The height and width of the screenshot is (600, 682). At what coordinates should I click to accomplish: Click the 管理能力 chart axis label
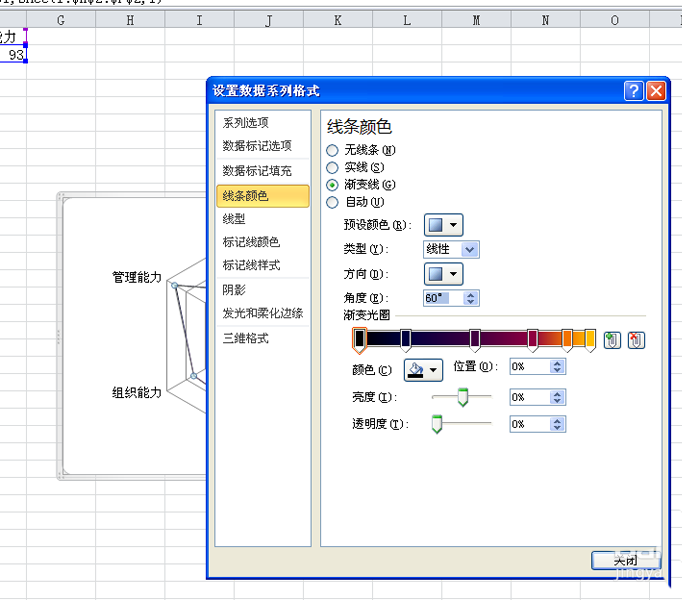[x=137, y=277]
